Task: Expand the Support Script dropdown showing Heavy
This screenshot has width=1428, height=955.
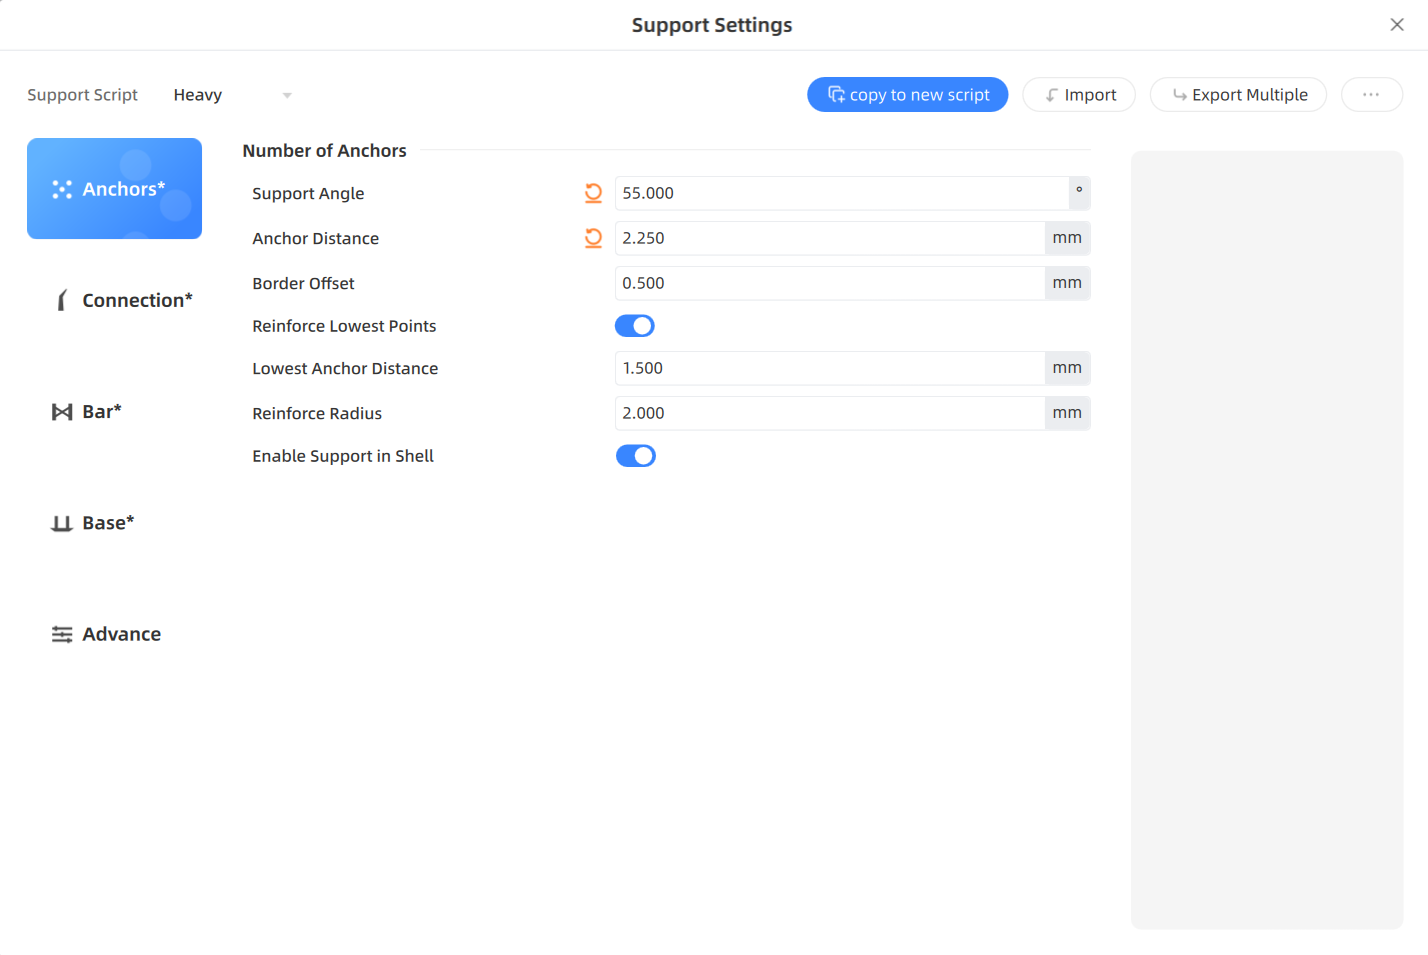Action: pyautogui.click(x=233, y=95)
